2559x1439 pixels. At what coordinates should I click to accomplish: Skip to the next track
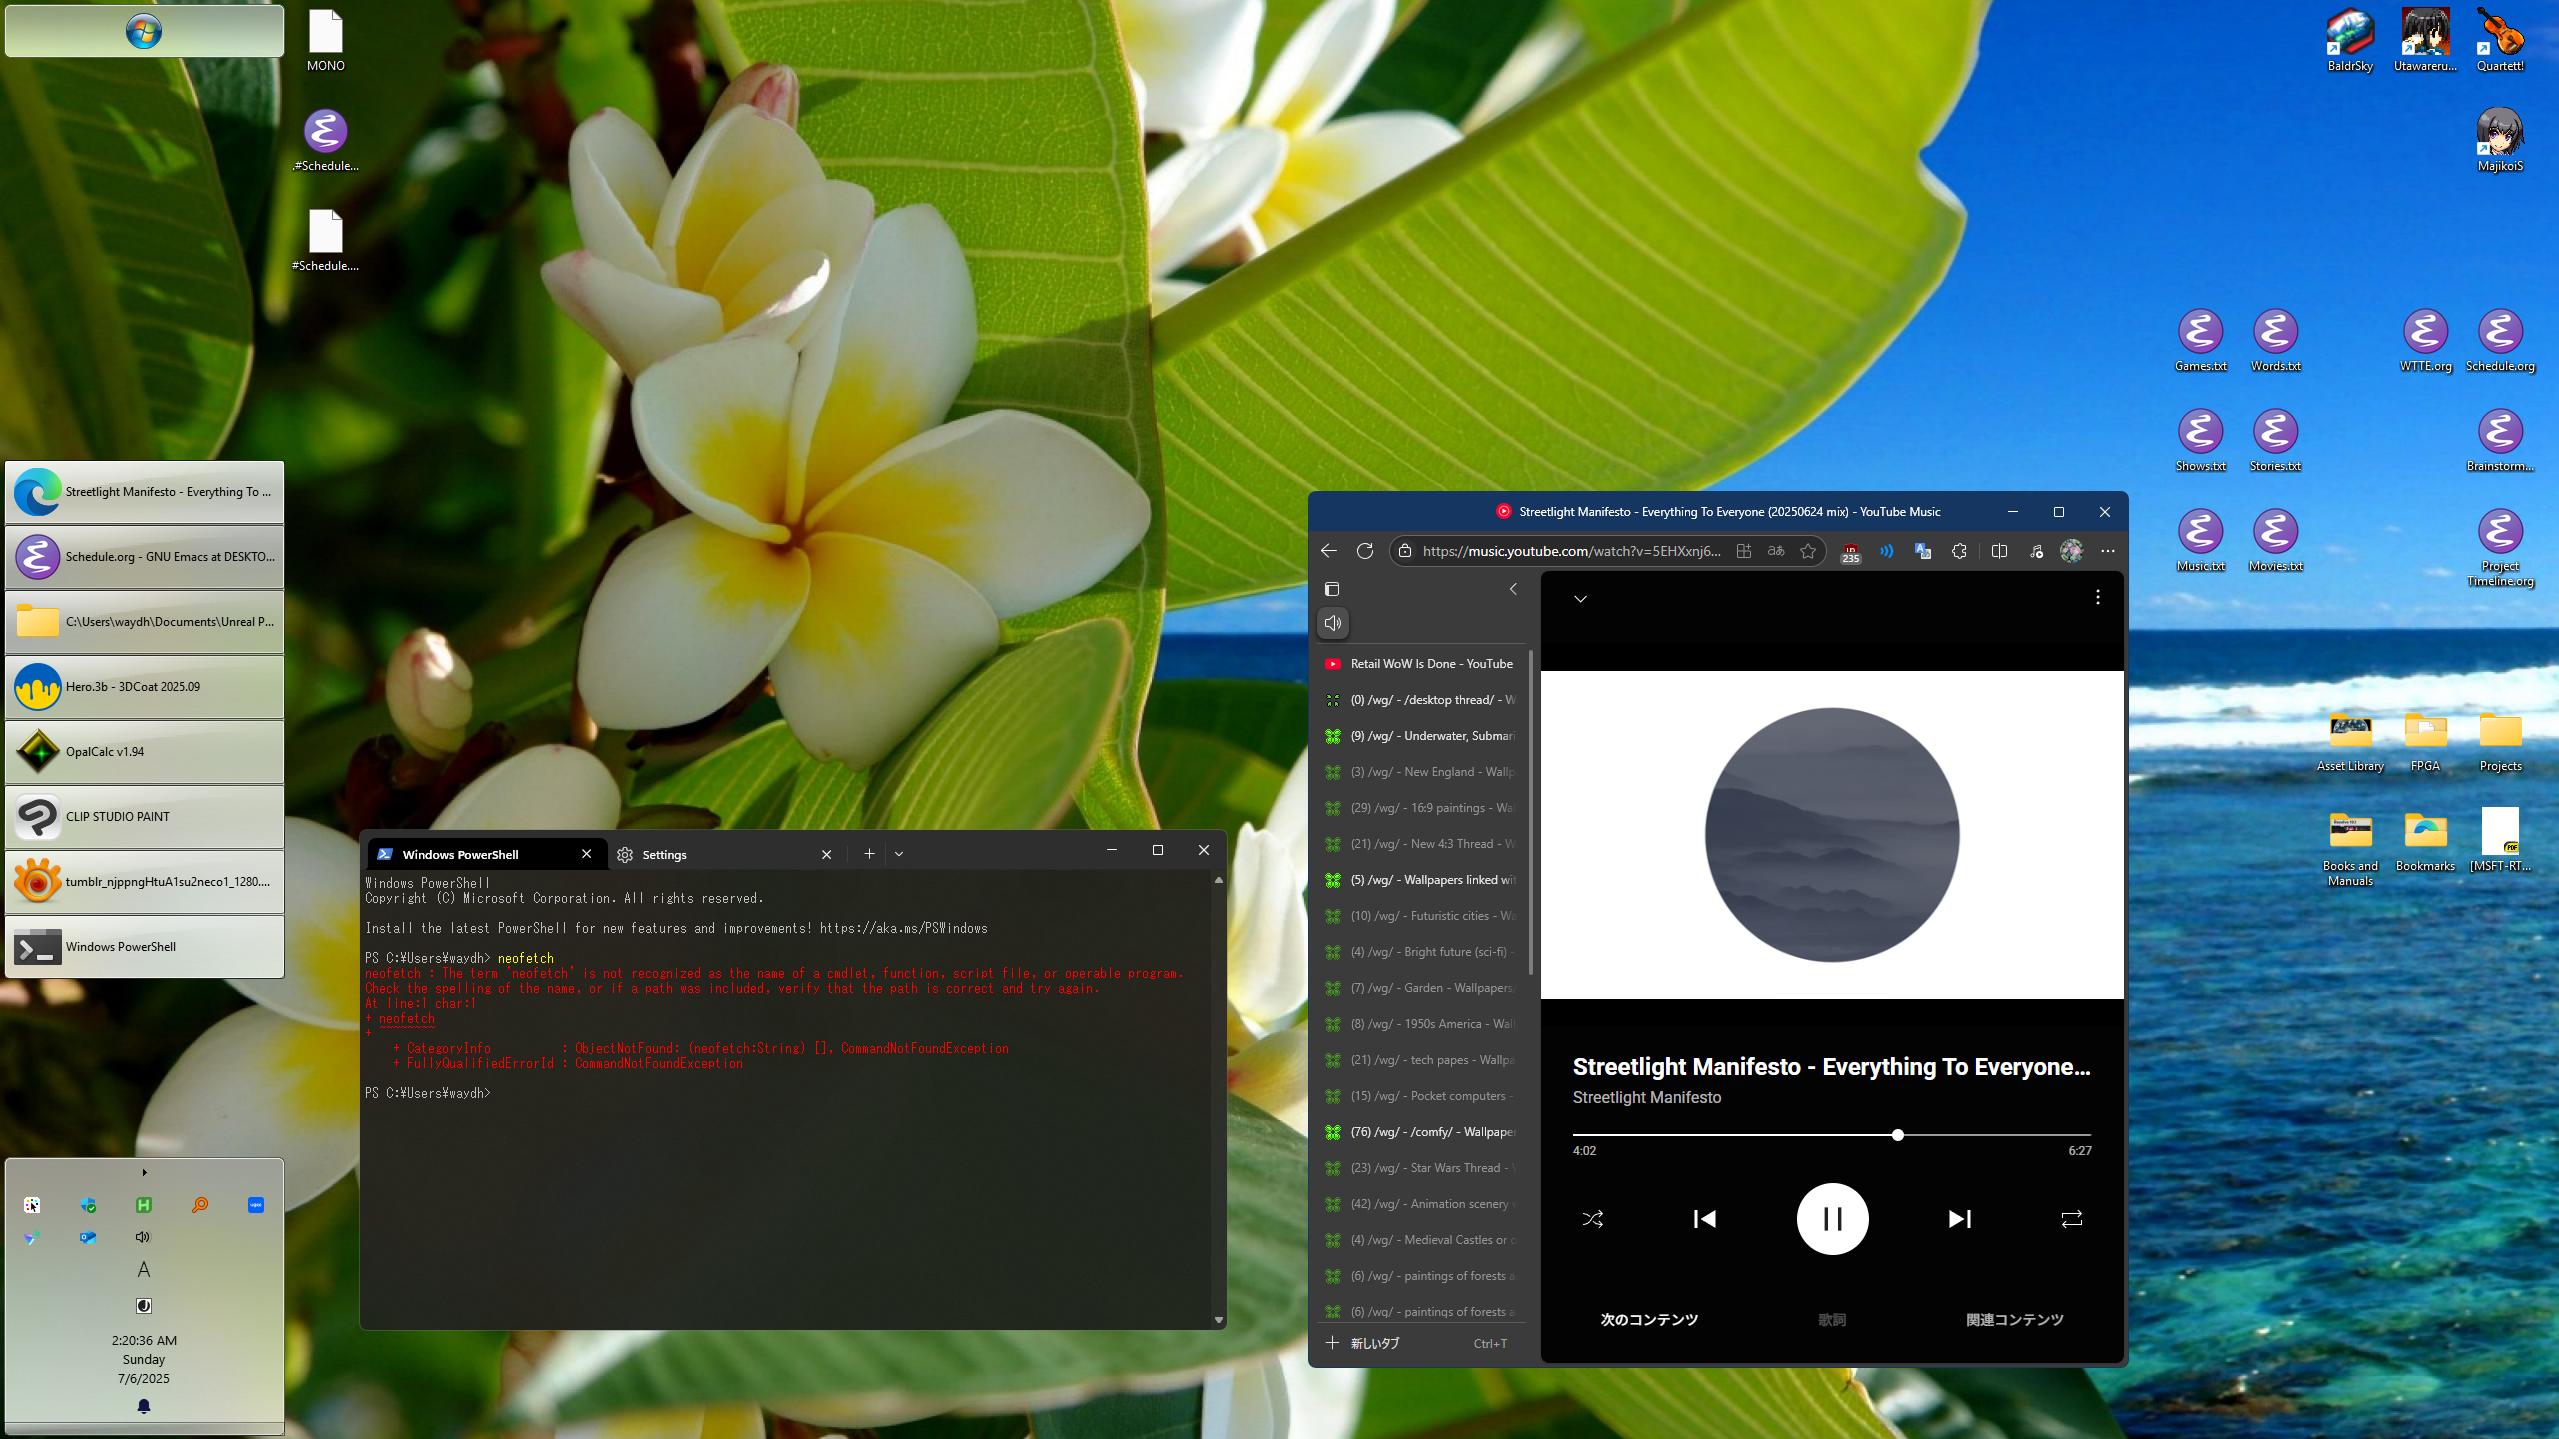tap(1959, 1218)
